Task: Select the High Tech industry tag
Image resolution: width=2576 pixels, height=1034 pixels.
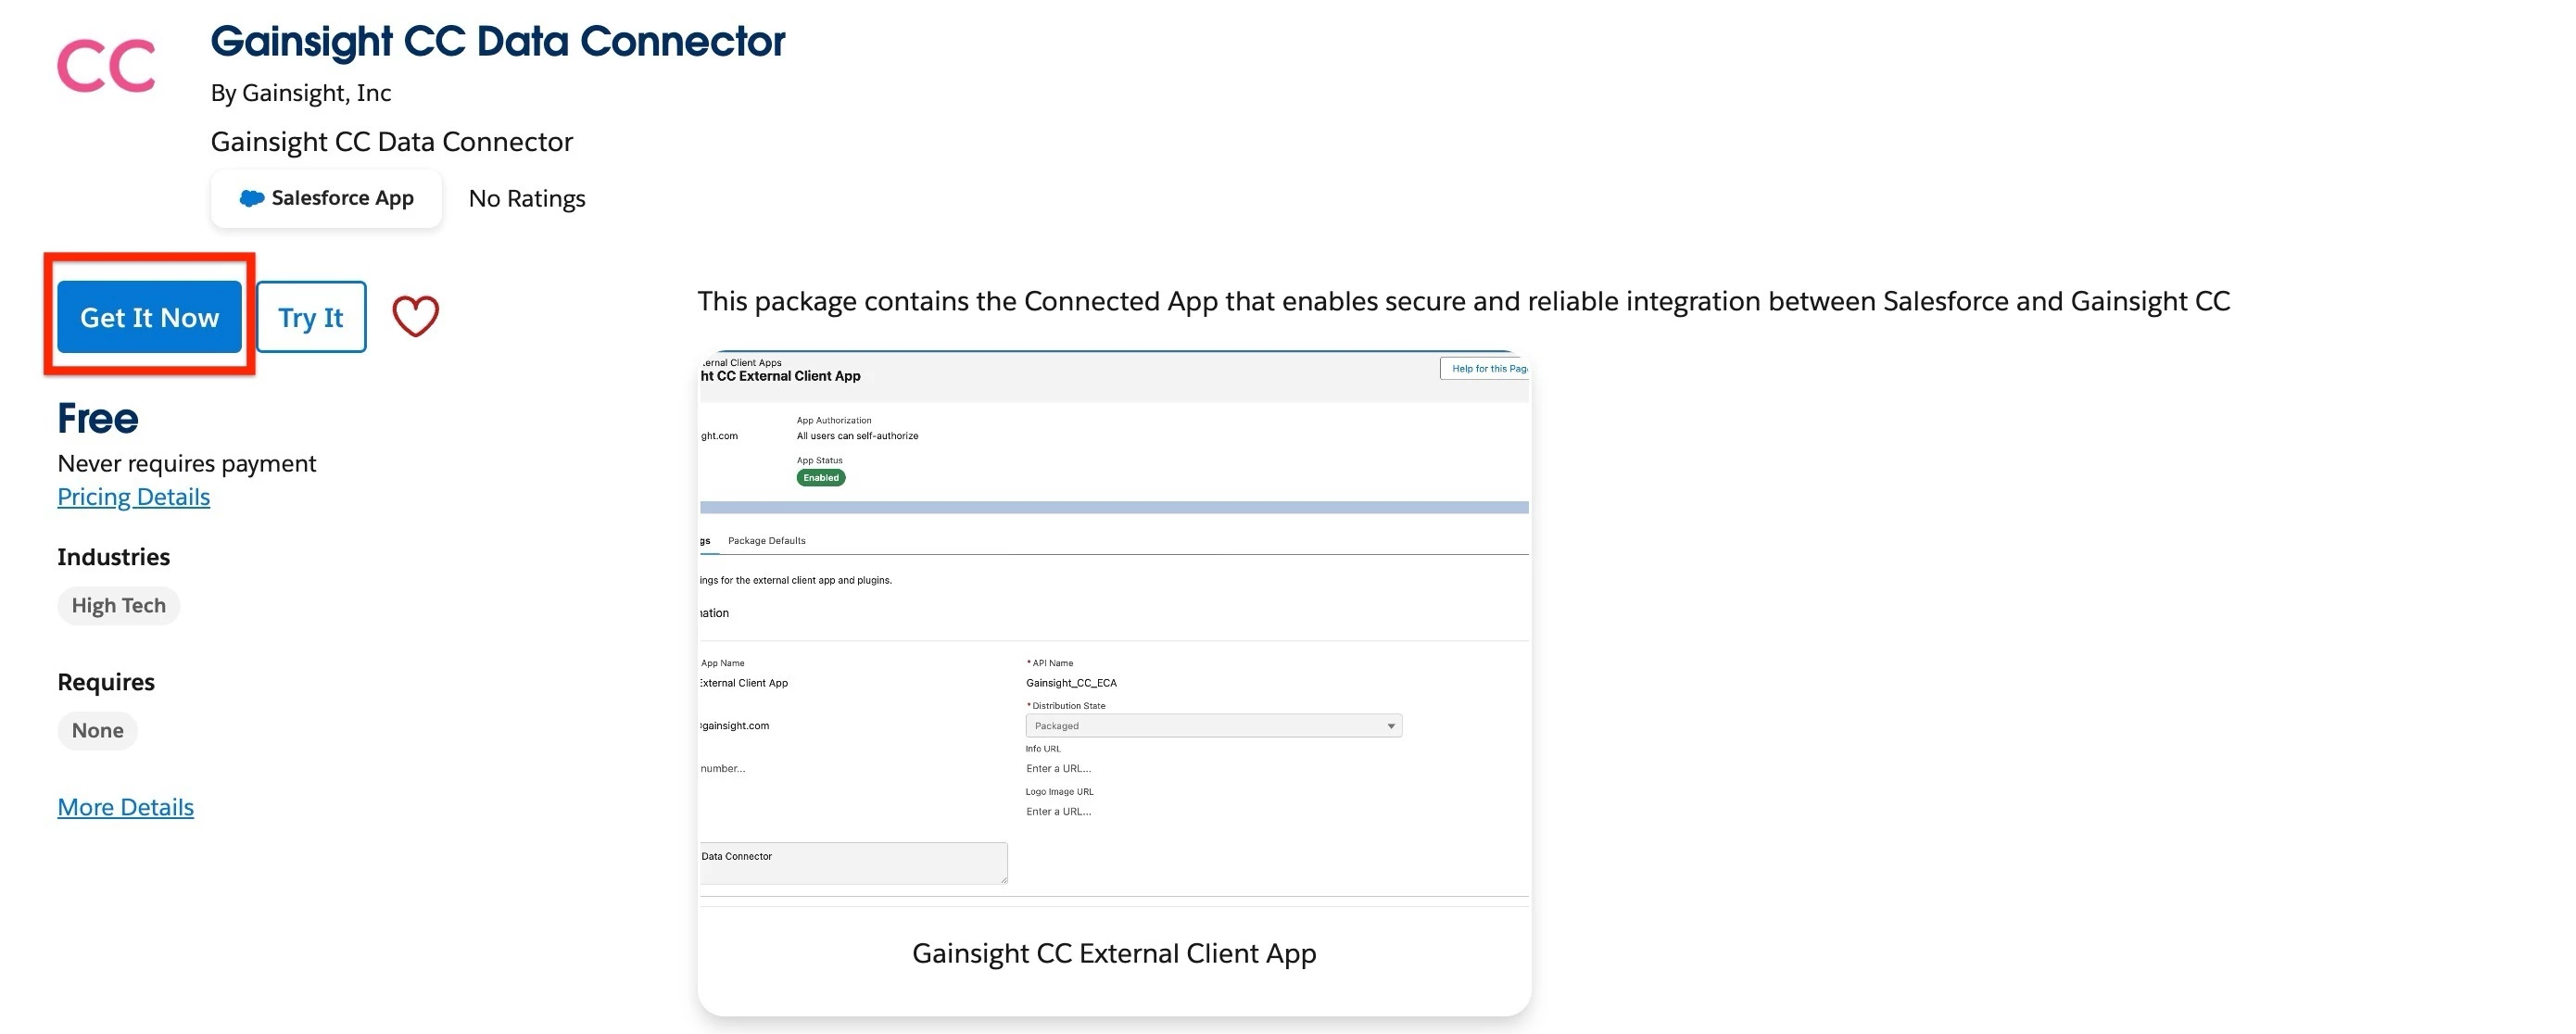Action: pyautogui.click(x=118, y=606)
